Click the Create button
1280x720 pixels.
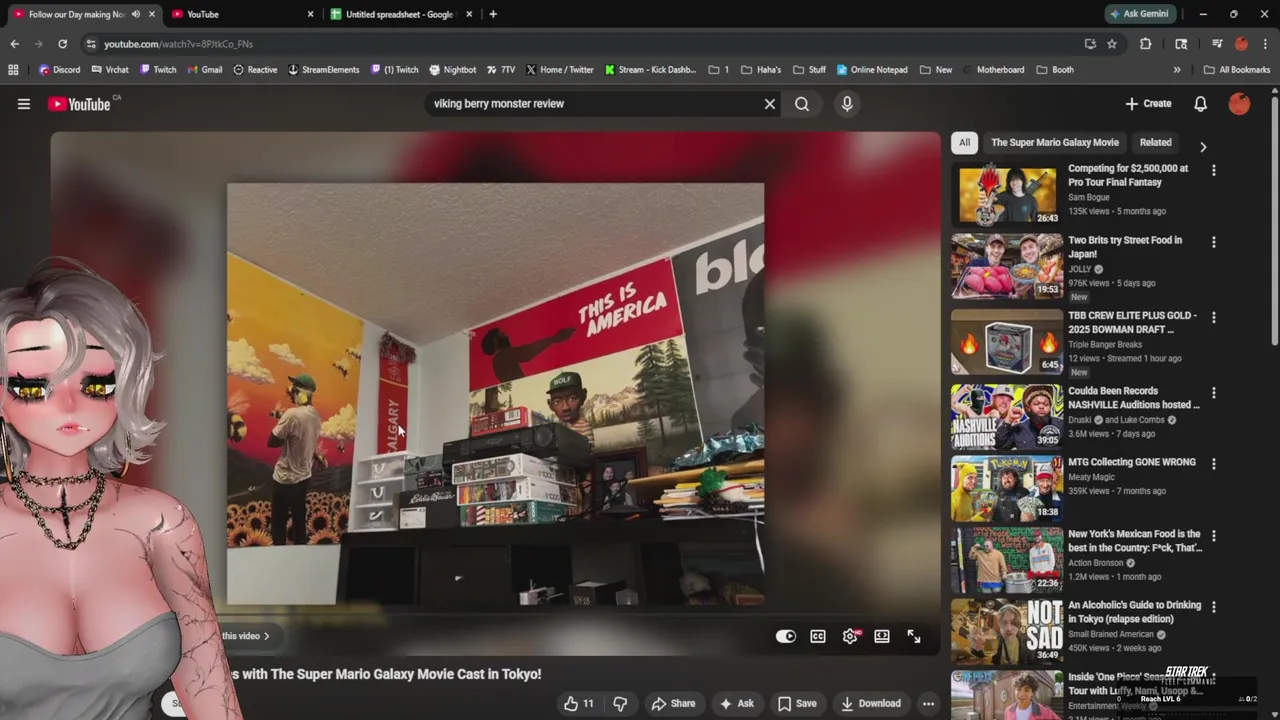(x=1148, y=104)
